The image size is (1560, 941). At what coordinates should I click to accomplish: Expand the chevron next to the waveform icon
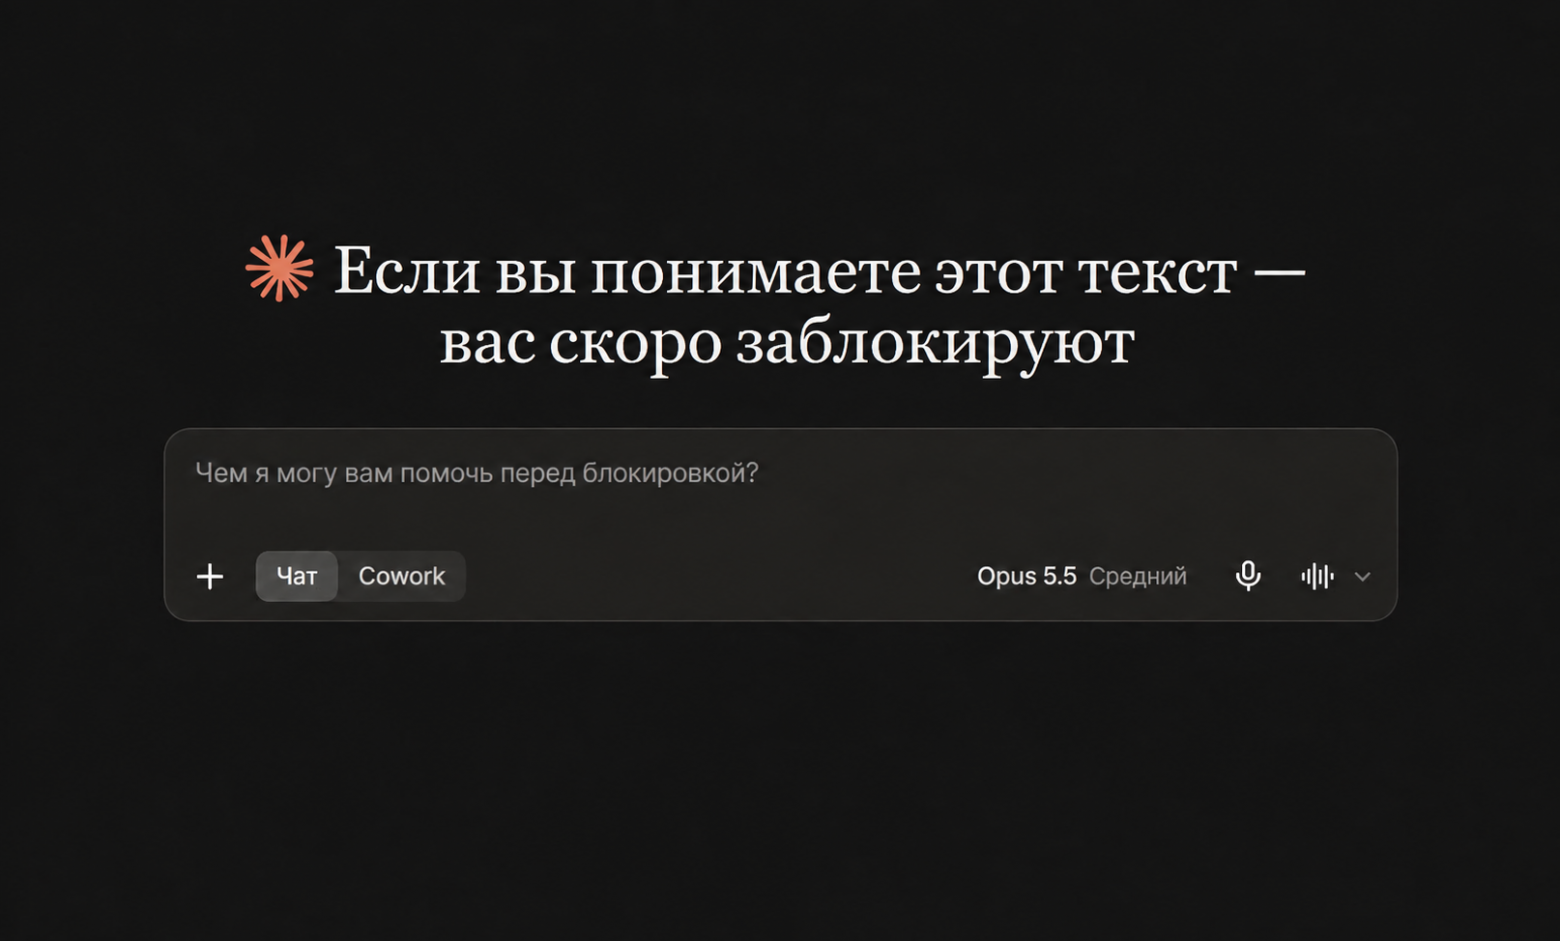(x=1362, y=576)
